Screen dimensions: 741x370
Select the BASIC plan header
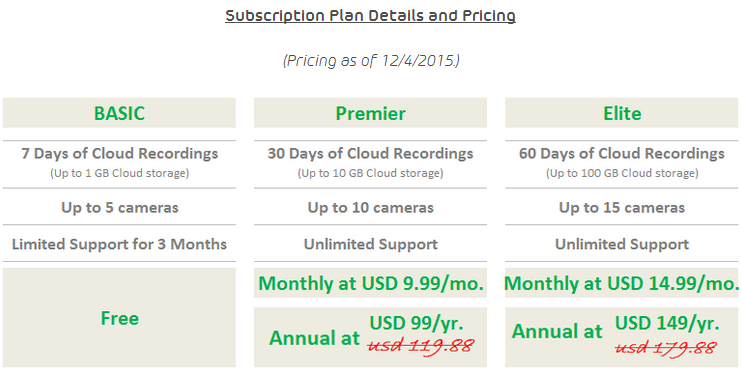[x=119, y=113]
